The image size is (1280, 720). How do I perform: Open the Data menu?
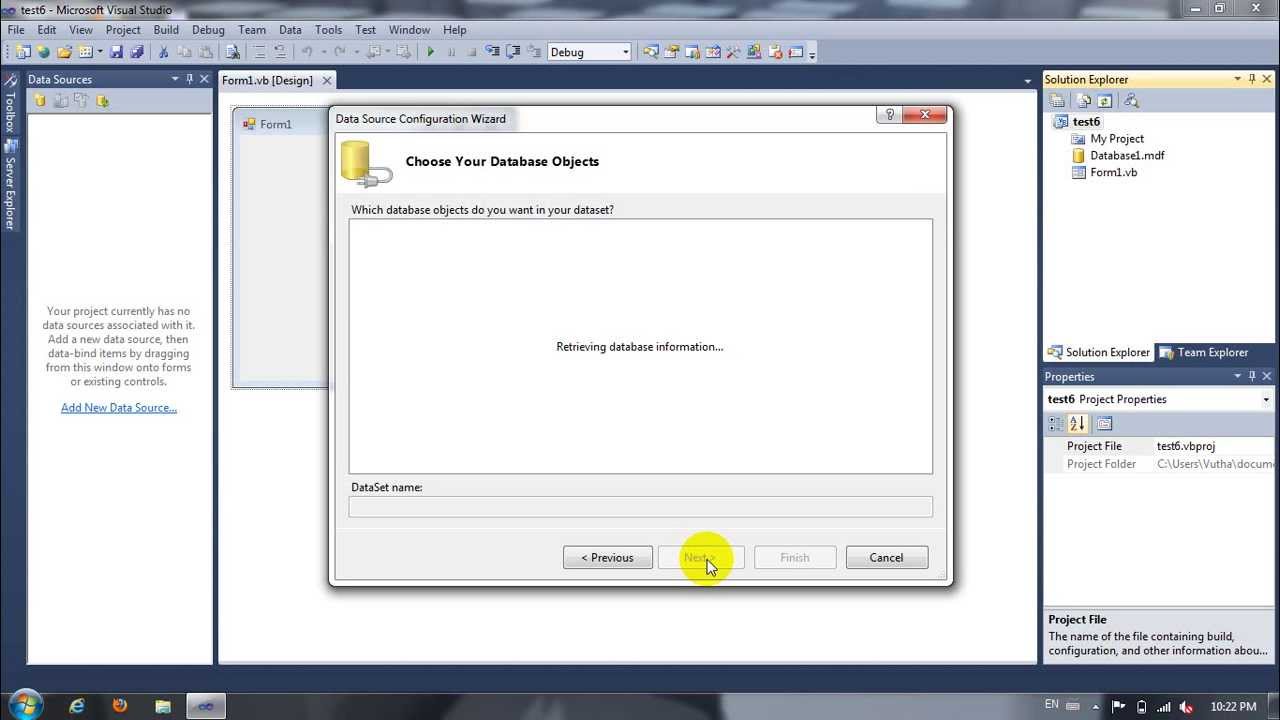290,30
